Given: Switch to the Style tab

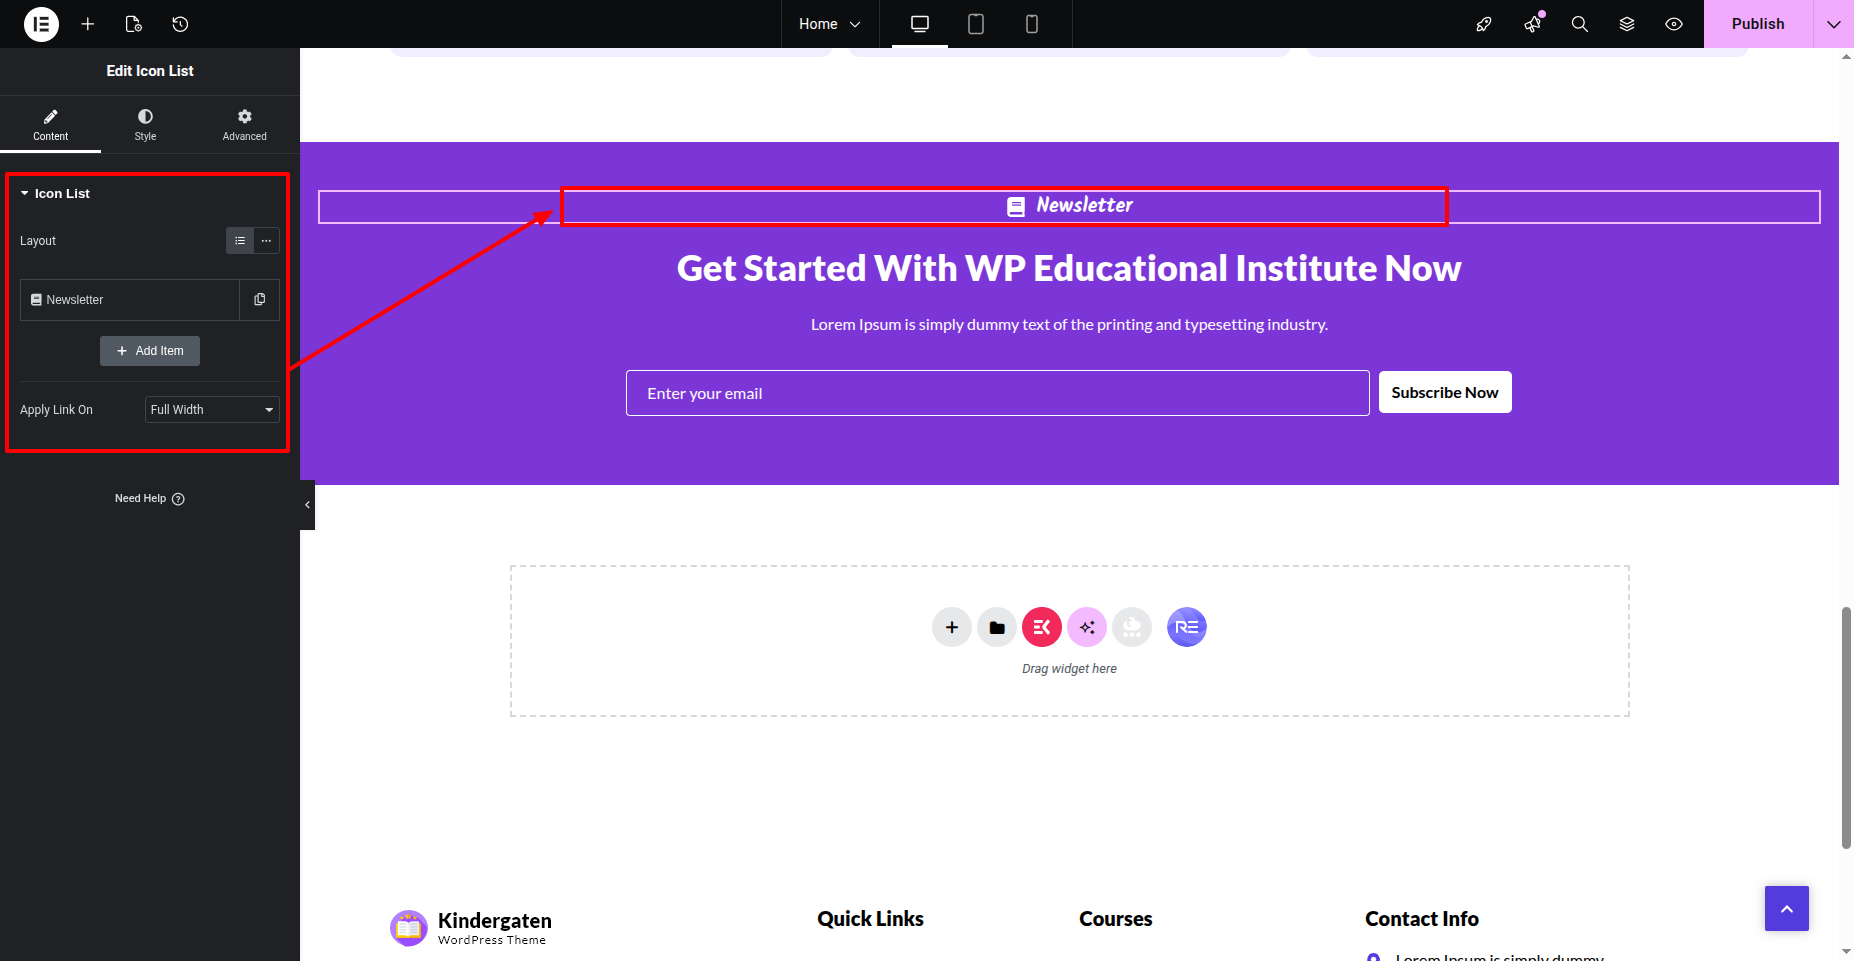Looking at the screenshot, I should (x=145, y=125).
